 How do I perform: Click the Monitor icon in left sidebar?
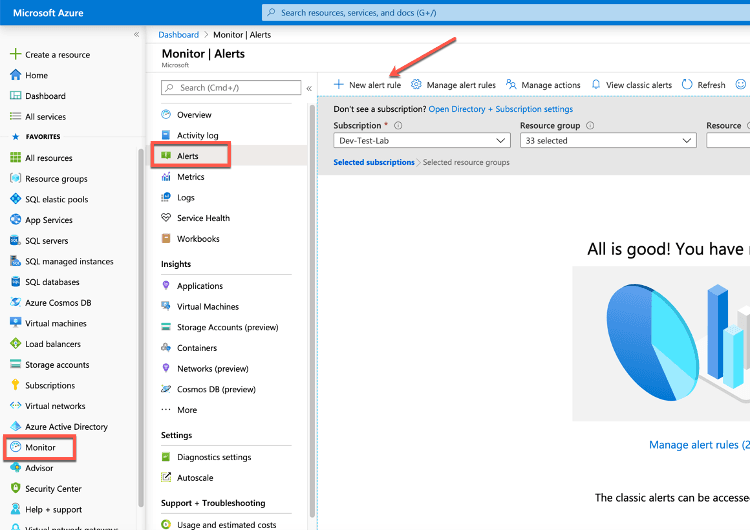tap(15, 447)
